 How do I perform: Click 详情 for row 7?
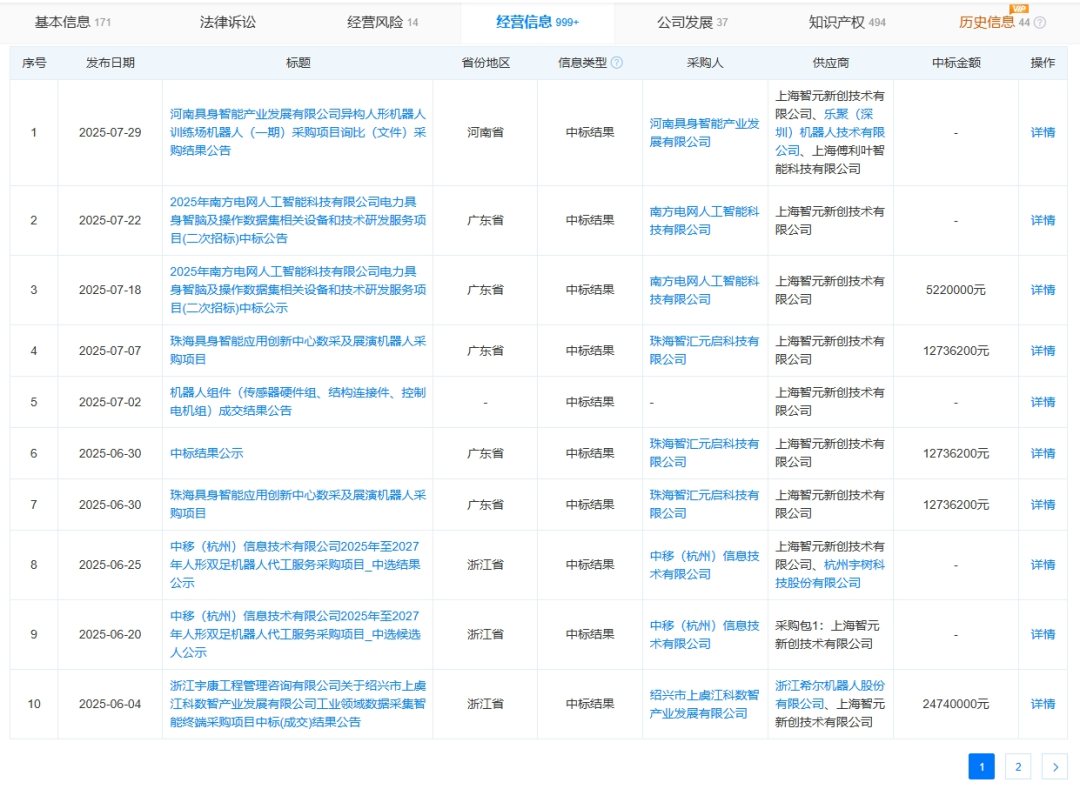(x=1043, y=505)
